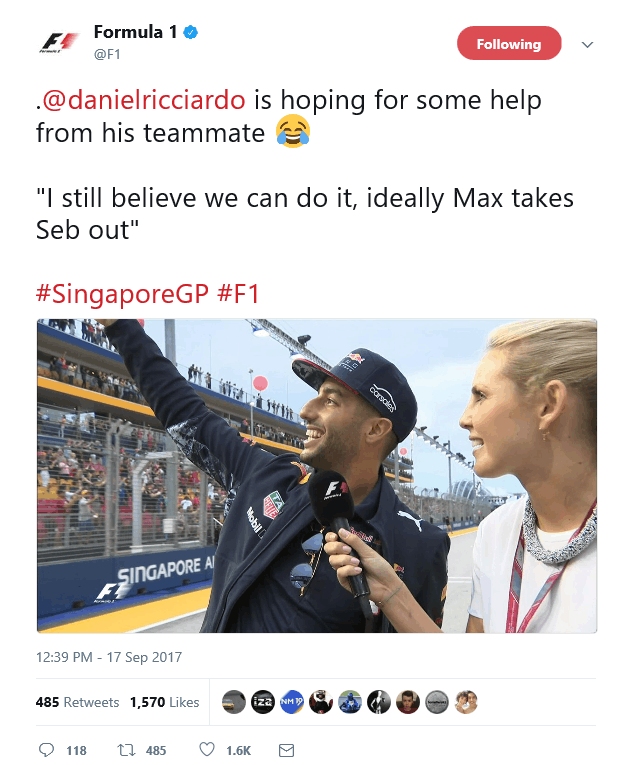Open the Formula 1 profile avatar logo
625x765 pixels.
(59, 42)
